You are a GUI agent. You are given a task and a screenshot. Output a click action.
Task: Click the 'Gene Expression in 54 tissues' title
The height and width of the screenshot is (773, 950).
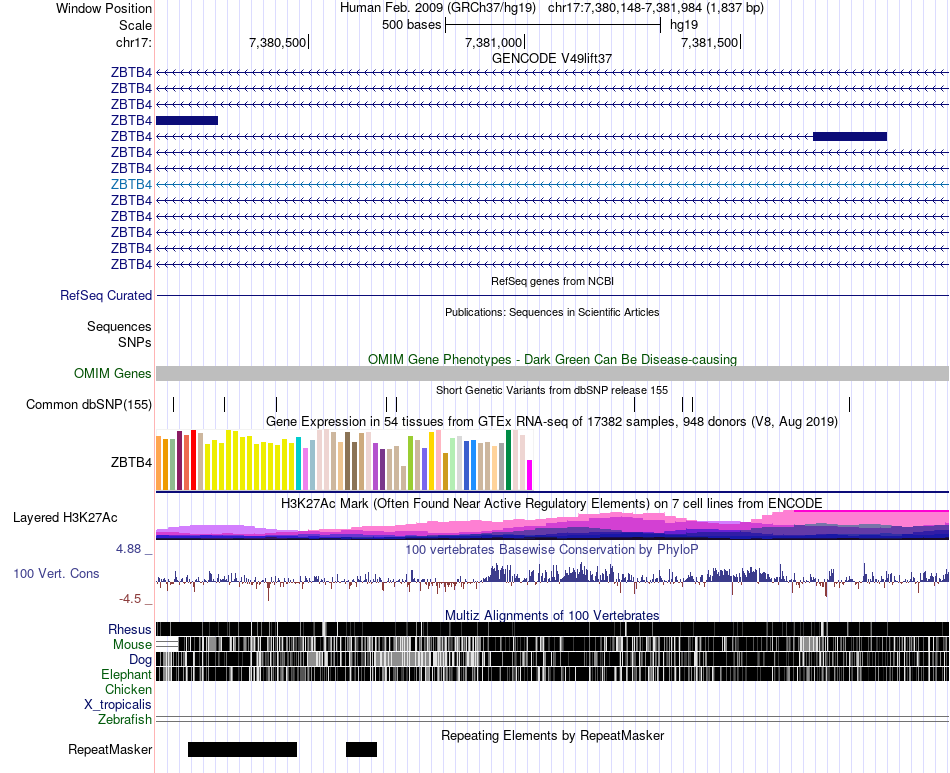[552, 421]
